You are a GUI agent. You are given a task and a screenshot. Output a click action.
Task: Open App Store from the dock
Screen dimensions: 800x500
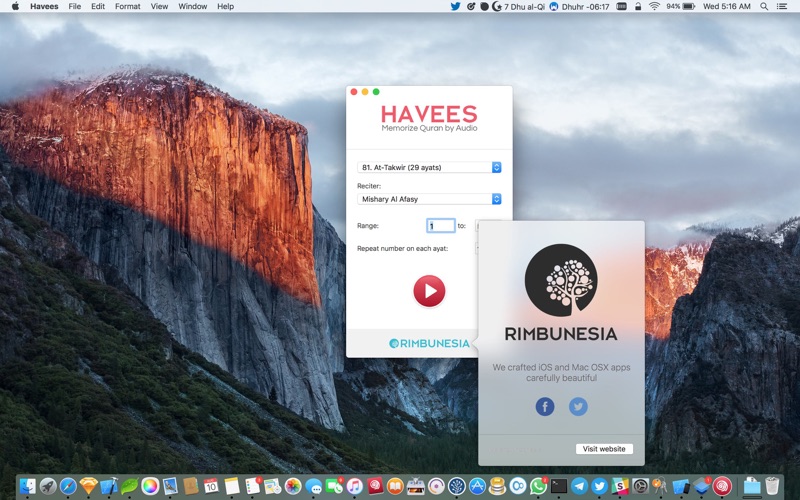point(477,486)
